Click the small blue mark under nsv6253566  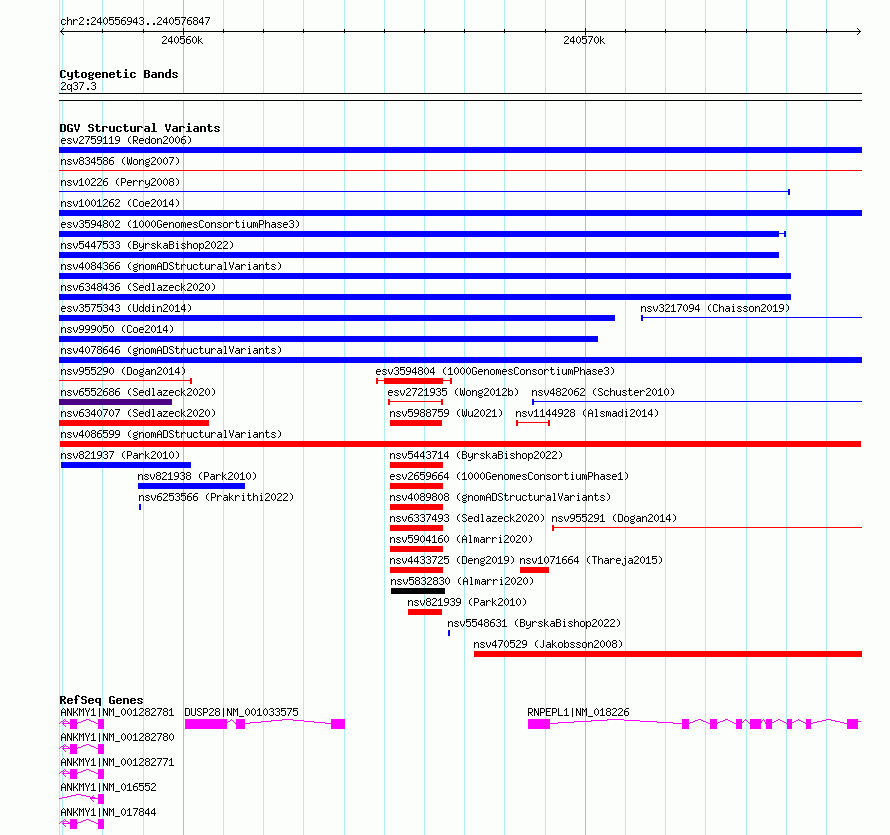click(140, 507)
